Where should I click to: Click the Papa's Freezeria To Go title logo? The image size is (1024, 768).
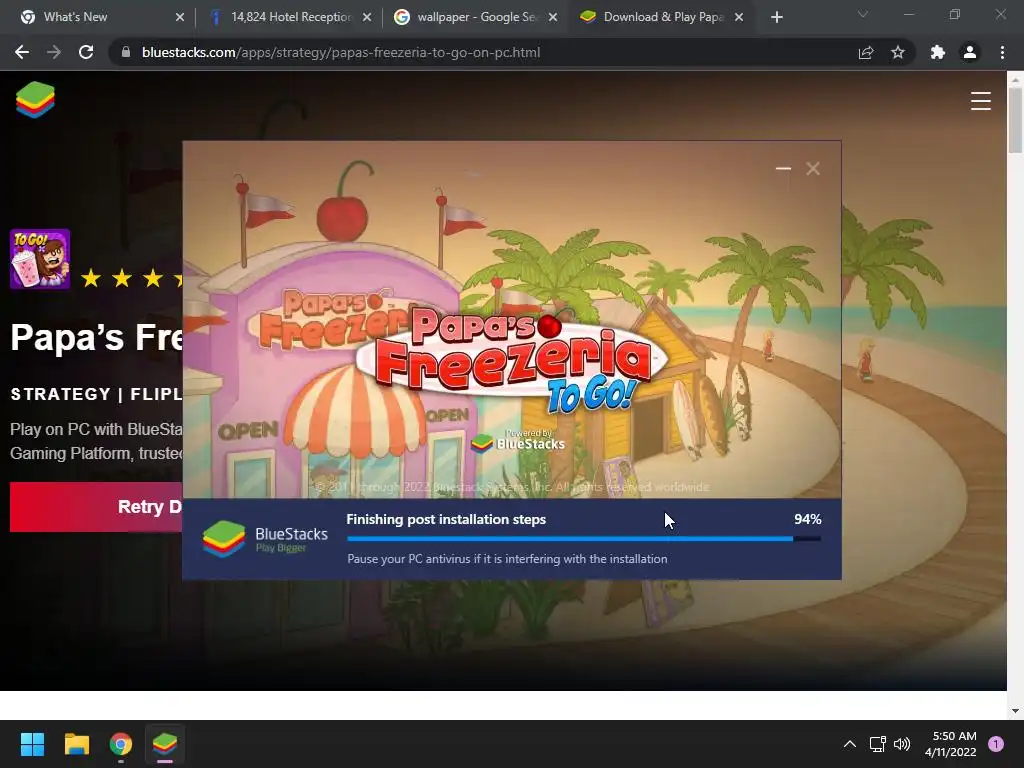(513, 360)
